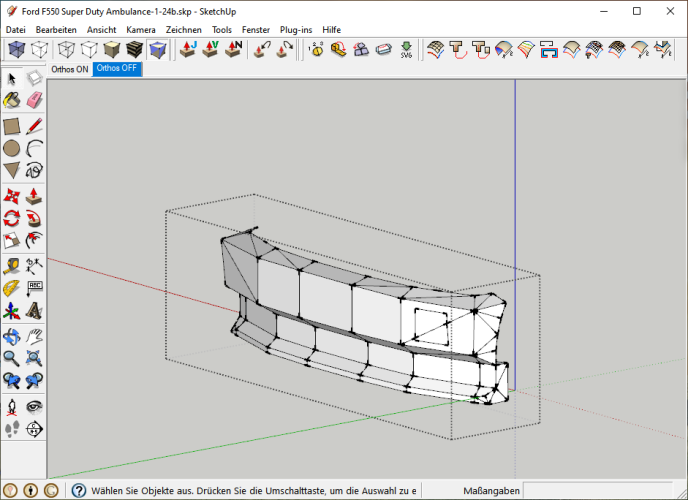This screenshot has width=688, height=500.
Task: Click the plugin icon with yellow tape and red arrow
Action: [338, 50]
